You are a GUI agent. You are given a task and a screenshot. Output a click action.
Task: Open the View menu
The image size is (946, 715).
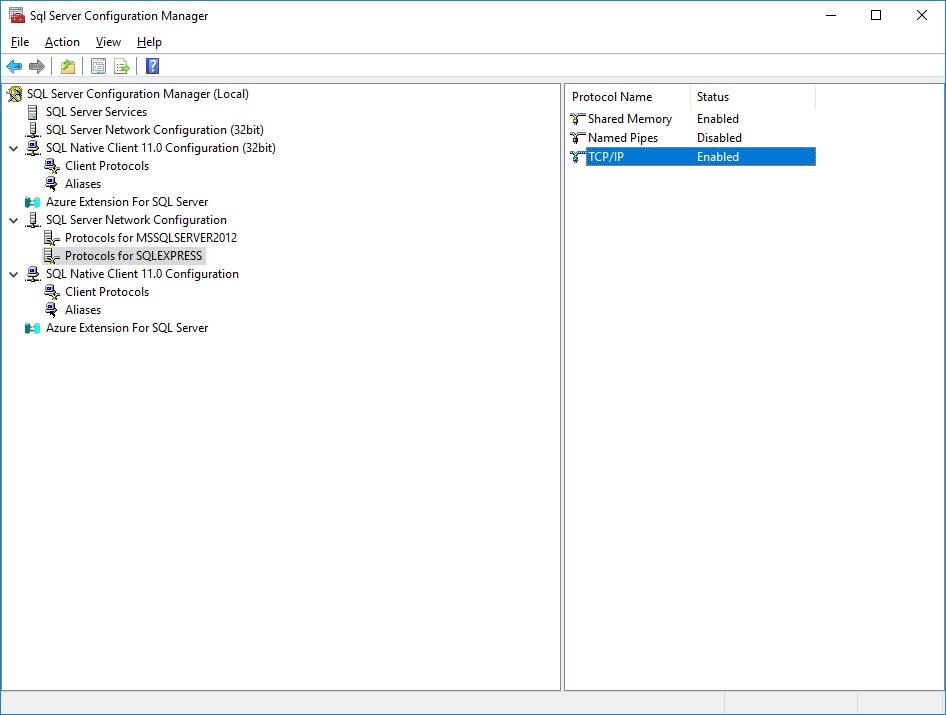108,42
